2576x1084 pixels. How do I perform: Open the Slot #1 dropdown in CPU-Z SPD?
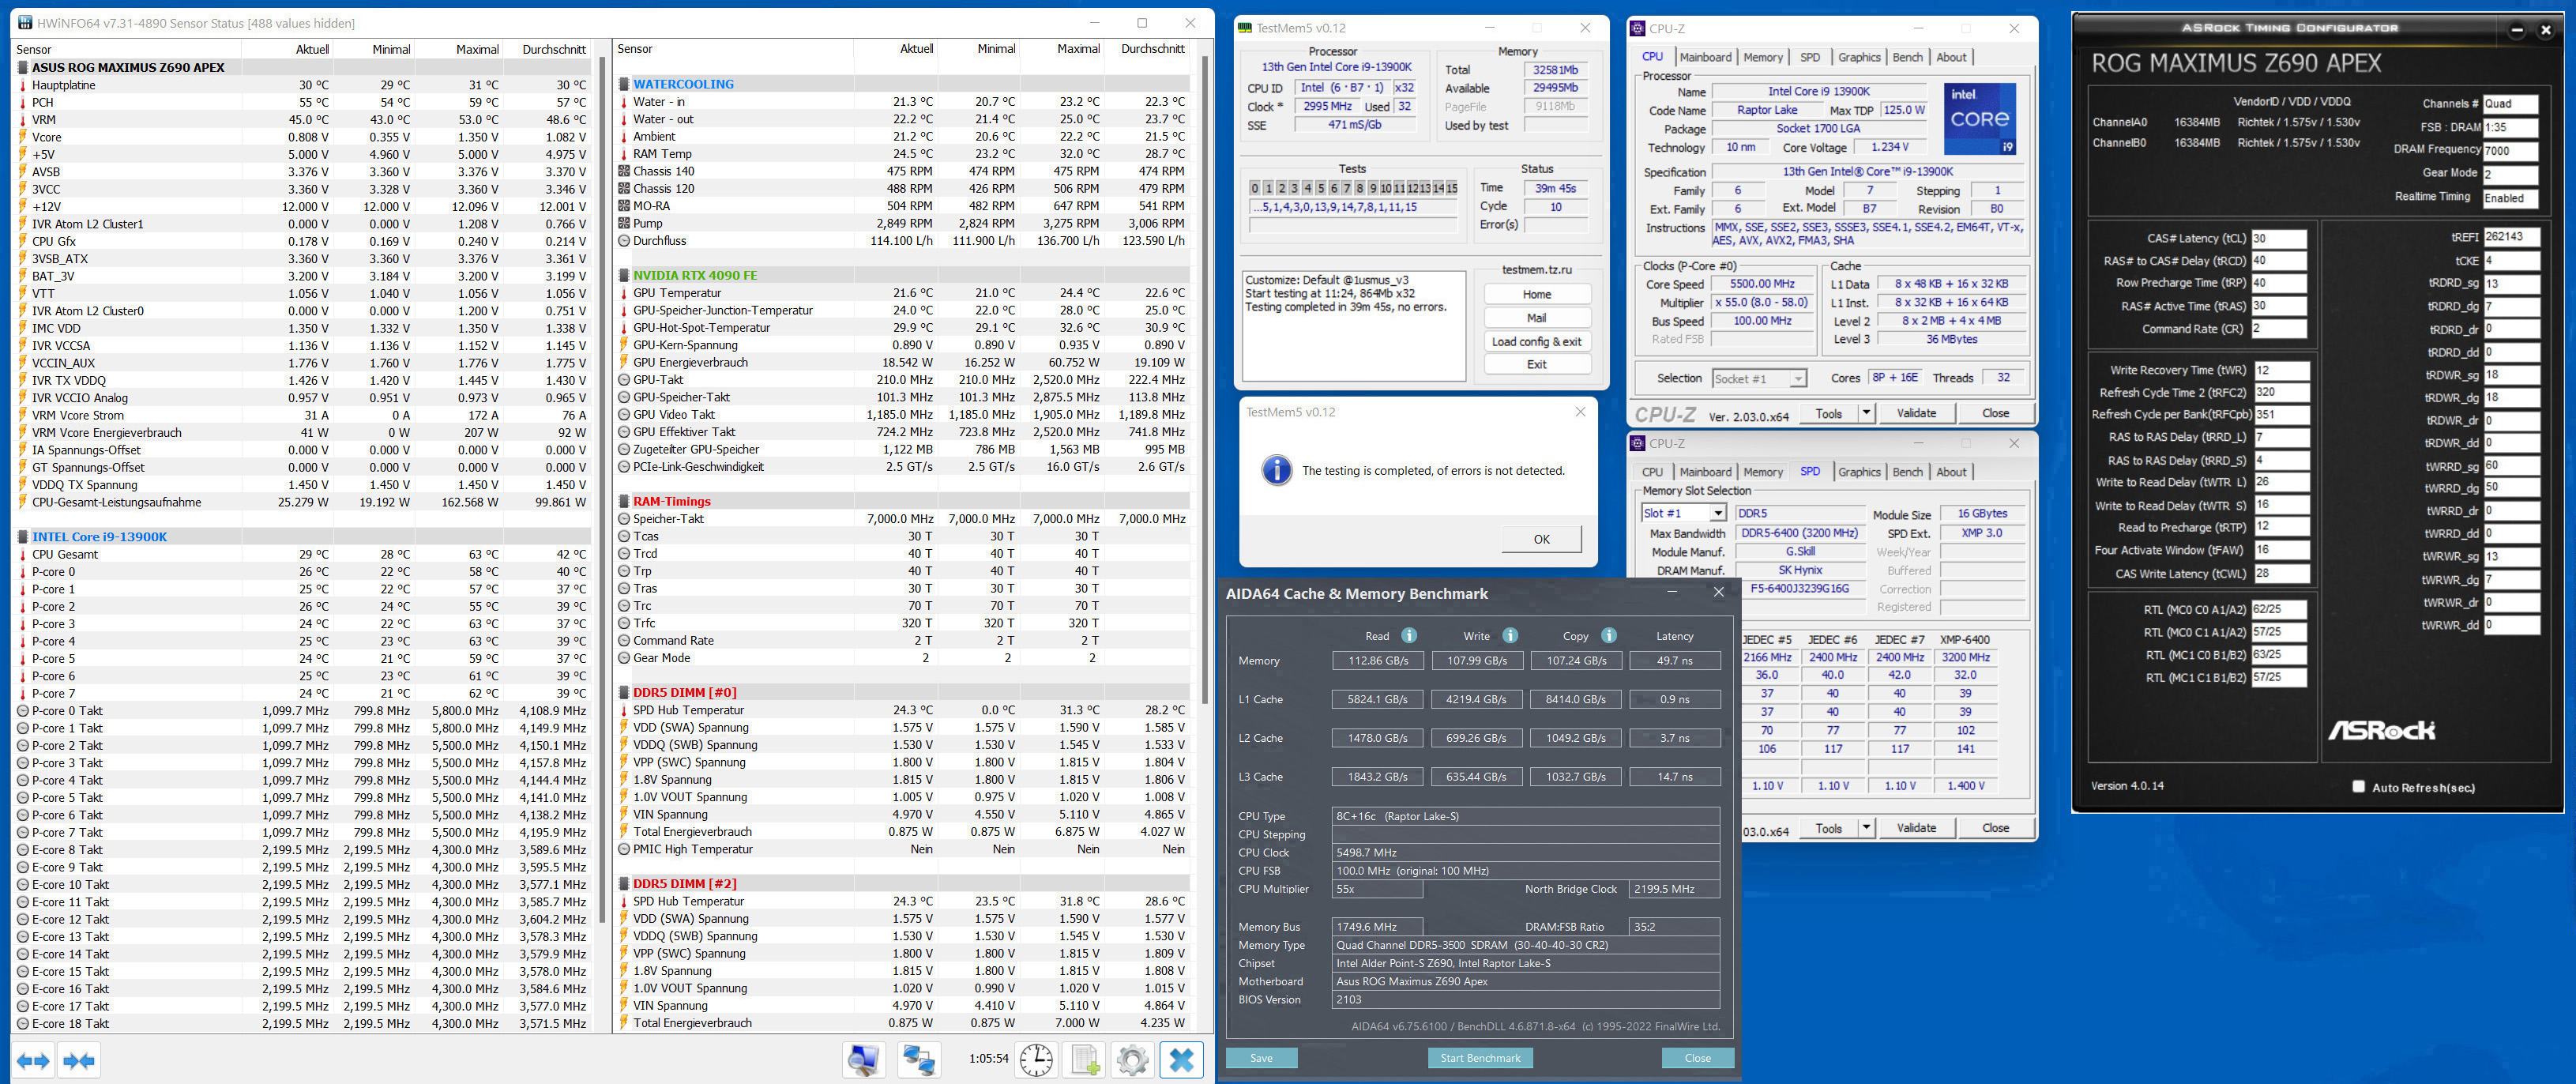coord(1718,513)
